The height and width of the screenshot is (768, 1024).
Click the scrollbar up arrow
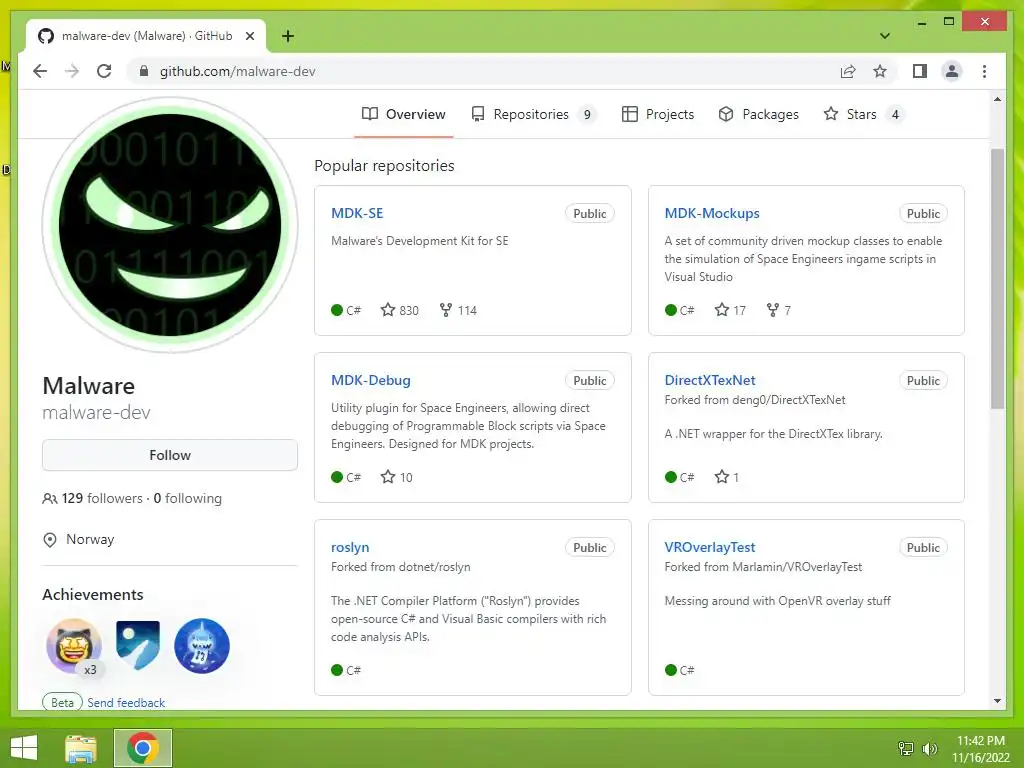997,99
